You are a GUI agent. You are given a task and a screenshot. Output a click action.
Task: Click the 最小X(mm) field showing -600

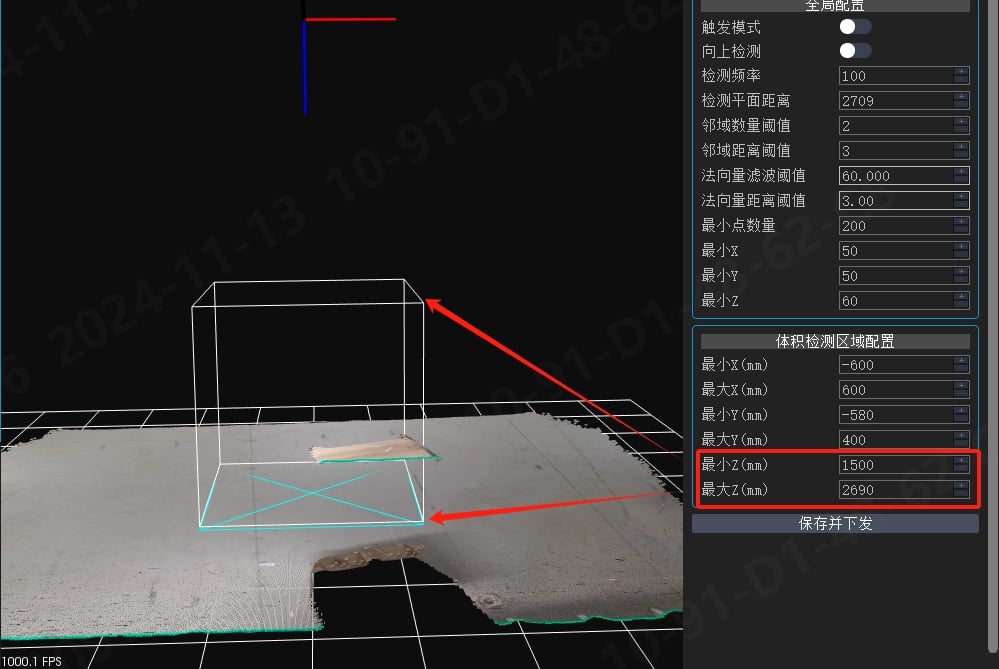(x=903, y=365)
